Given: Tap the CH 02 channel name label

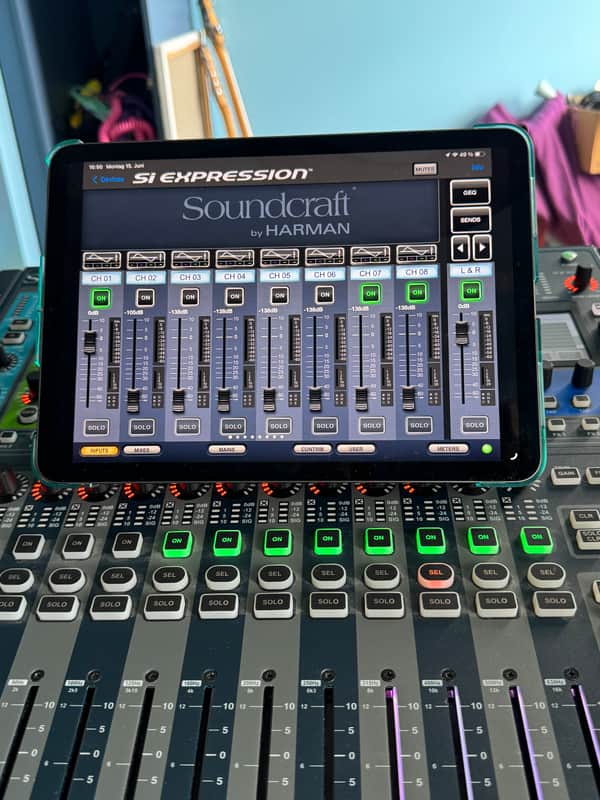Looking at the screenshot, I should [146, 278].
